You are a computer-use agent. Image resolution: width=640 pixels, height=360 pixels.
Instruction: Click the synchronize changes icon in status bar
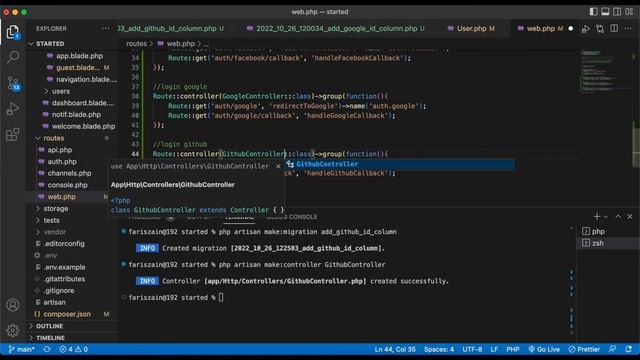47,349
